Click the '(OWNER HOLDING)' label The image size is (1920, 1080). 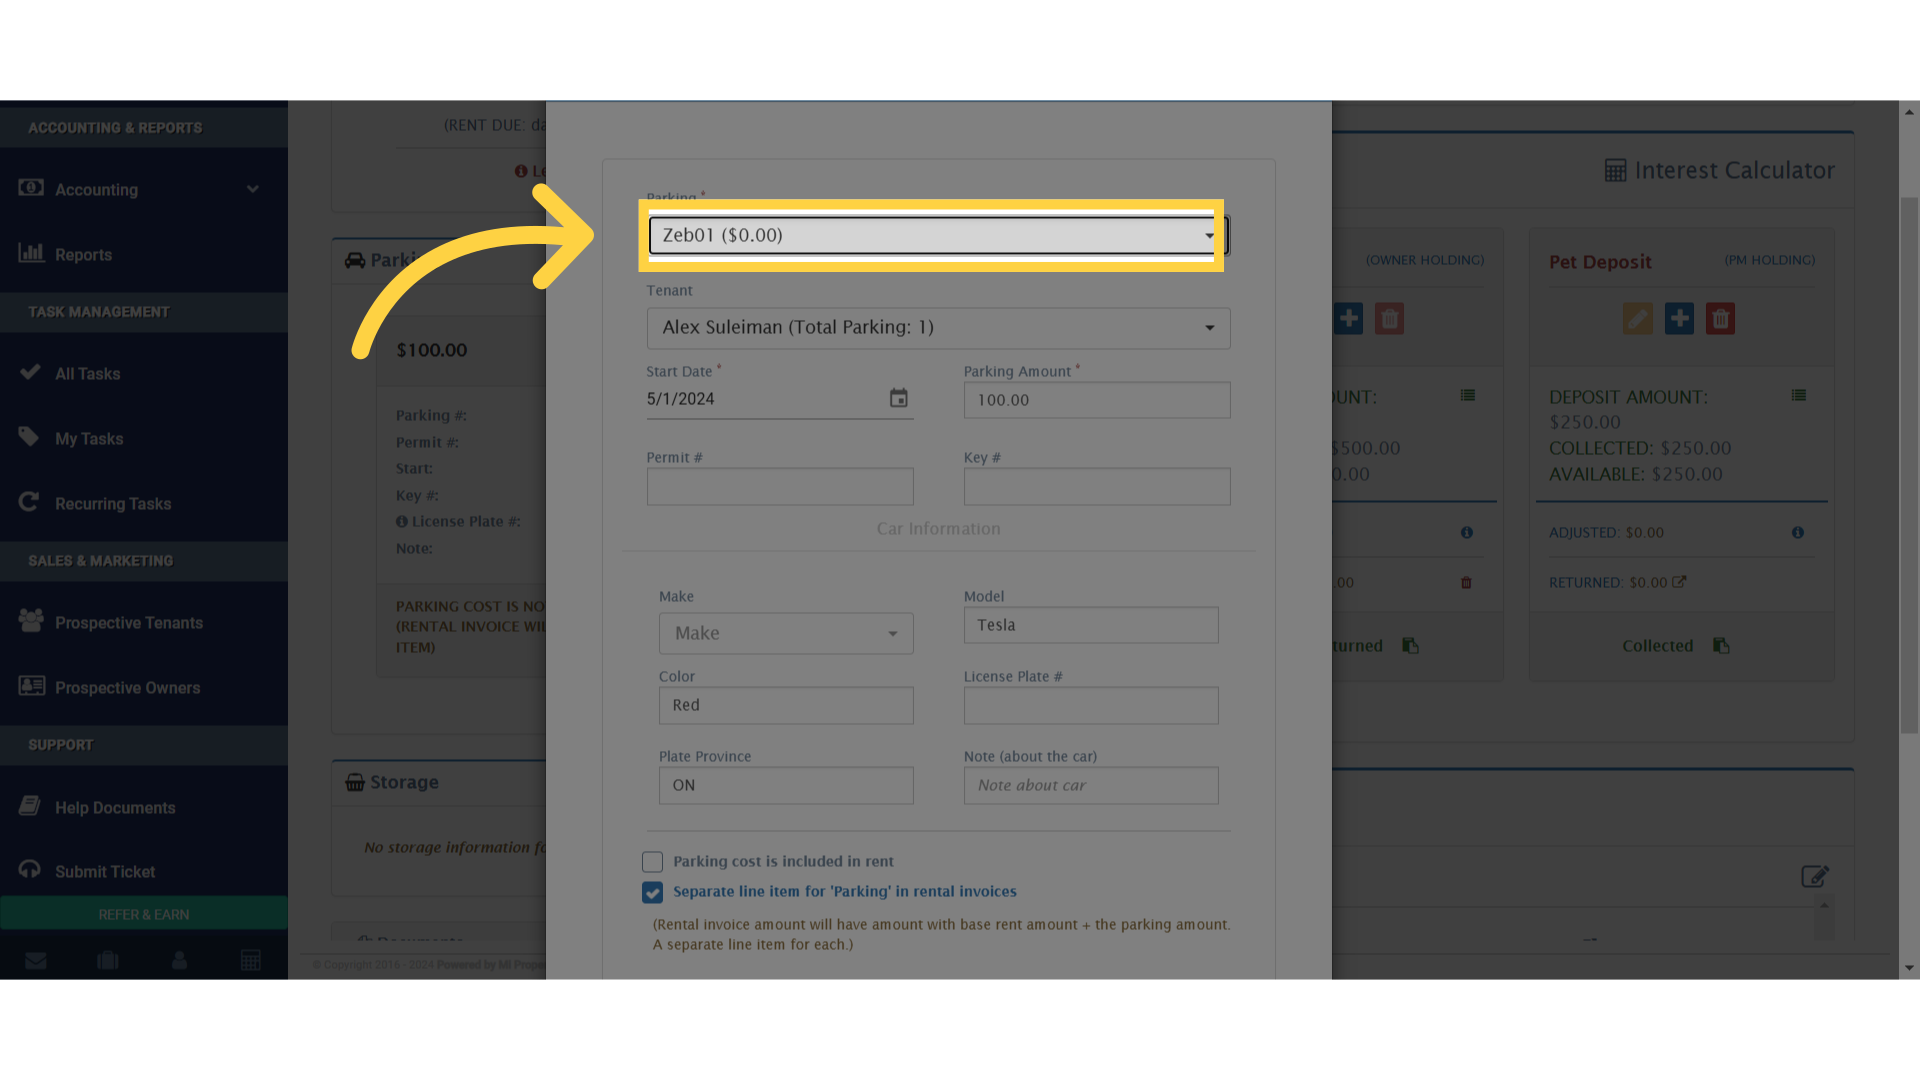(1425, 260)
